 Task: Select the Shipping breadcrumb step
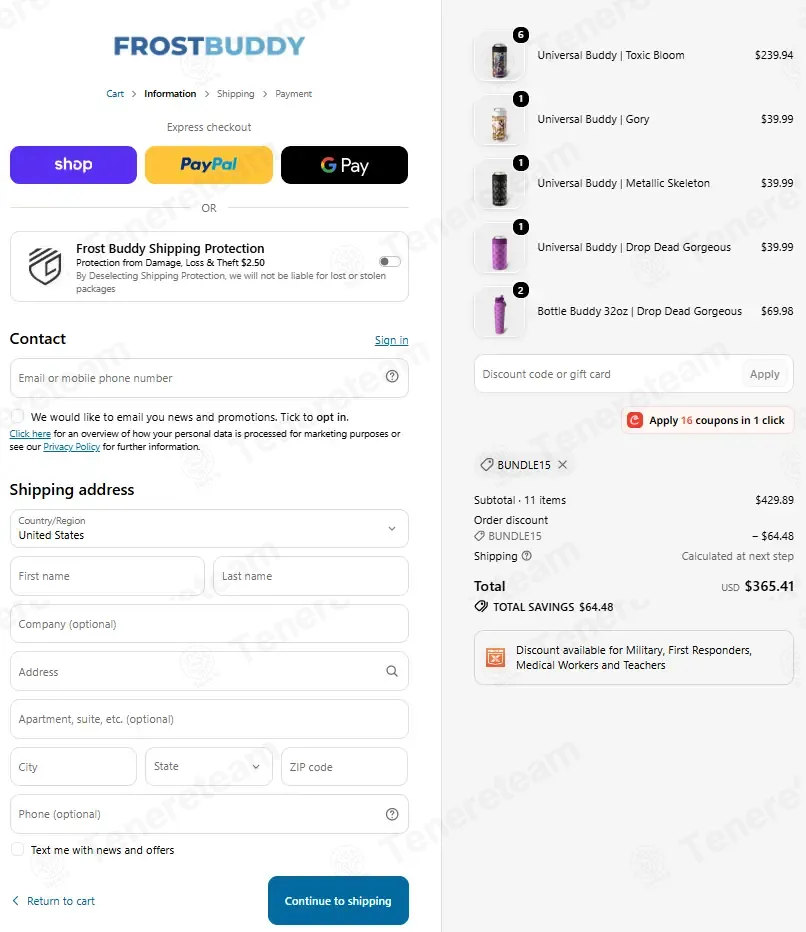click(235, 94)
